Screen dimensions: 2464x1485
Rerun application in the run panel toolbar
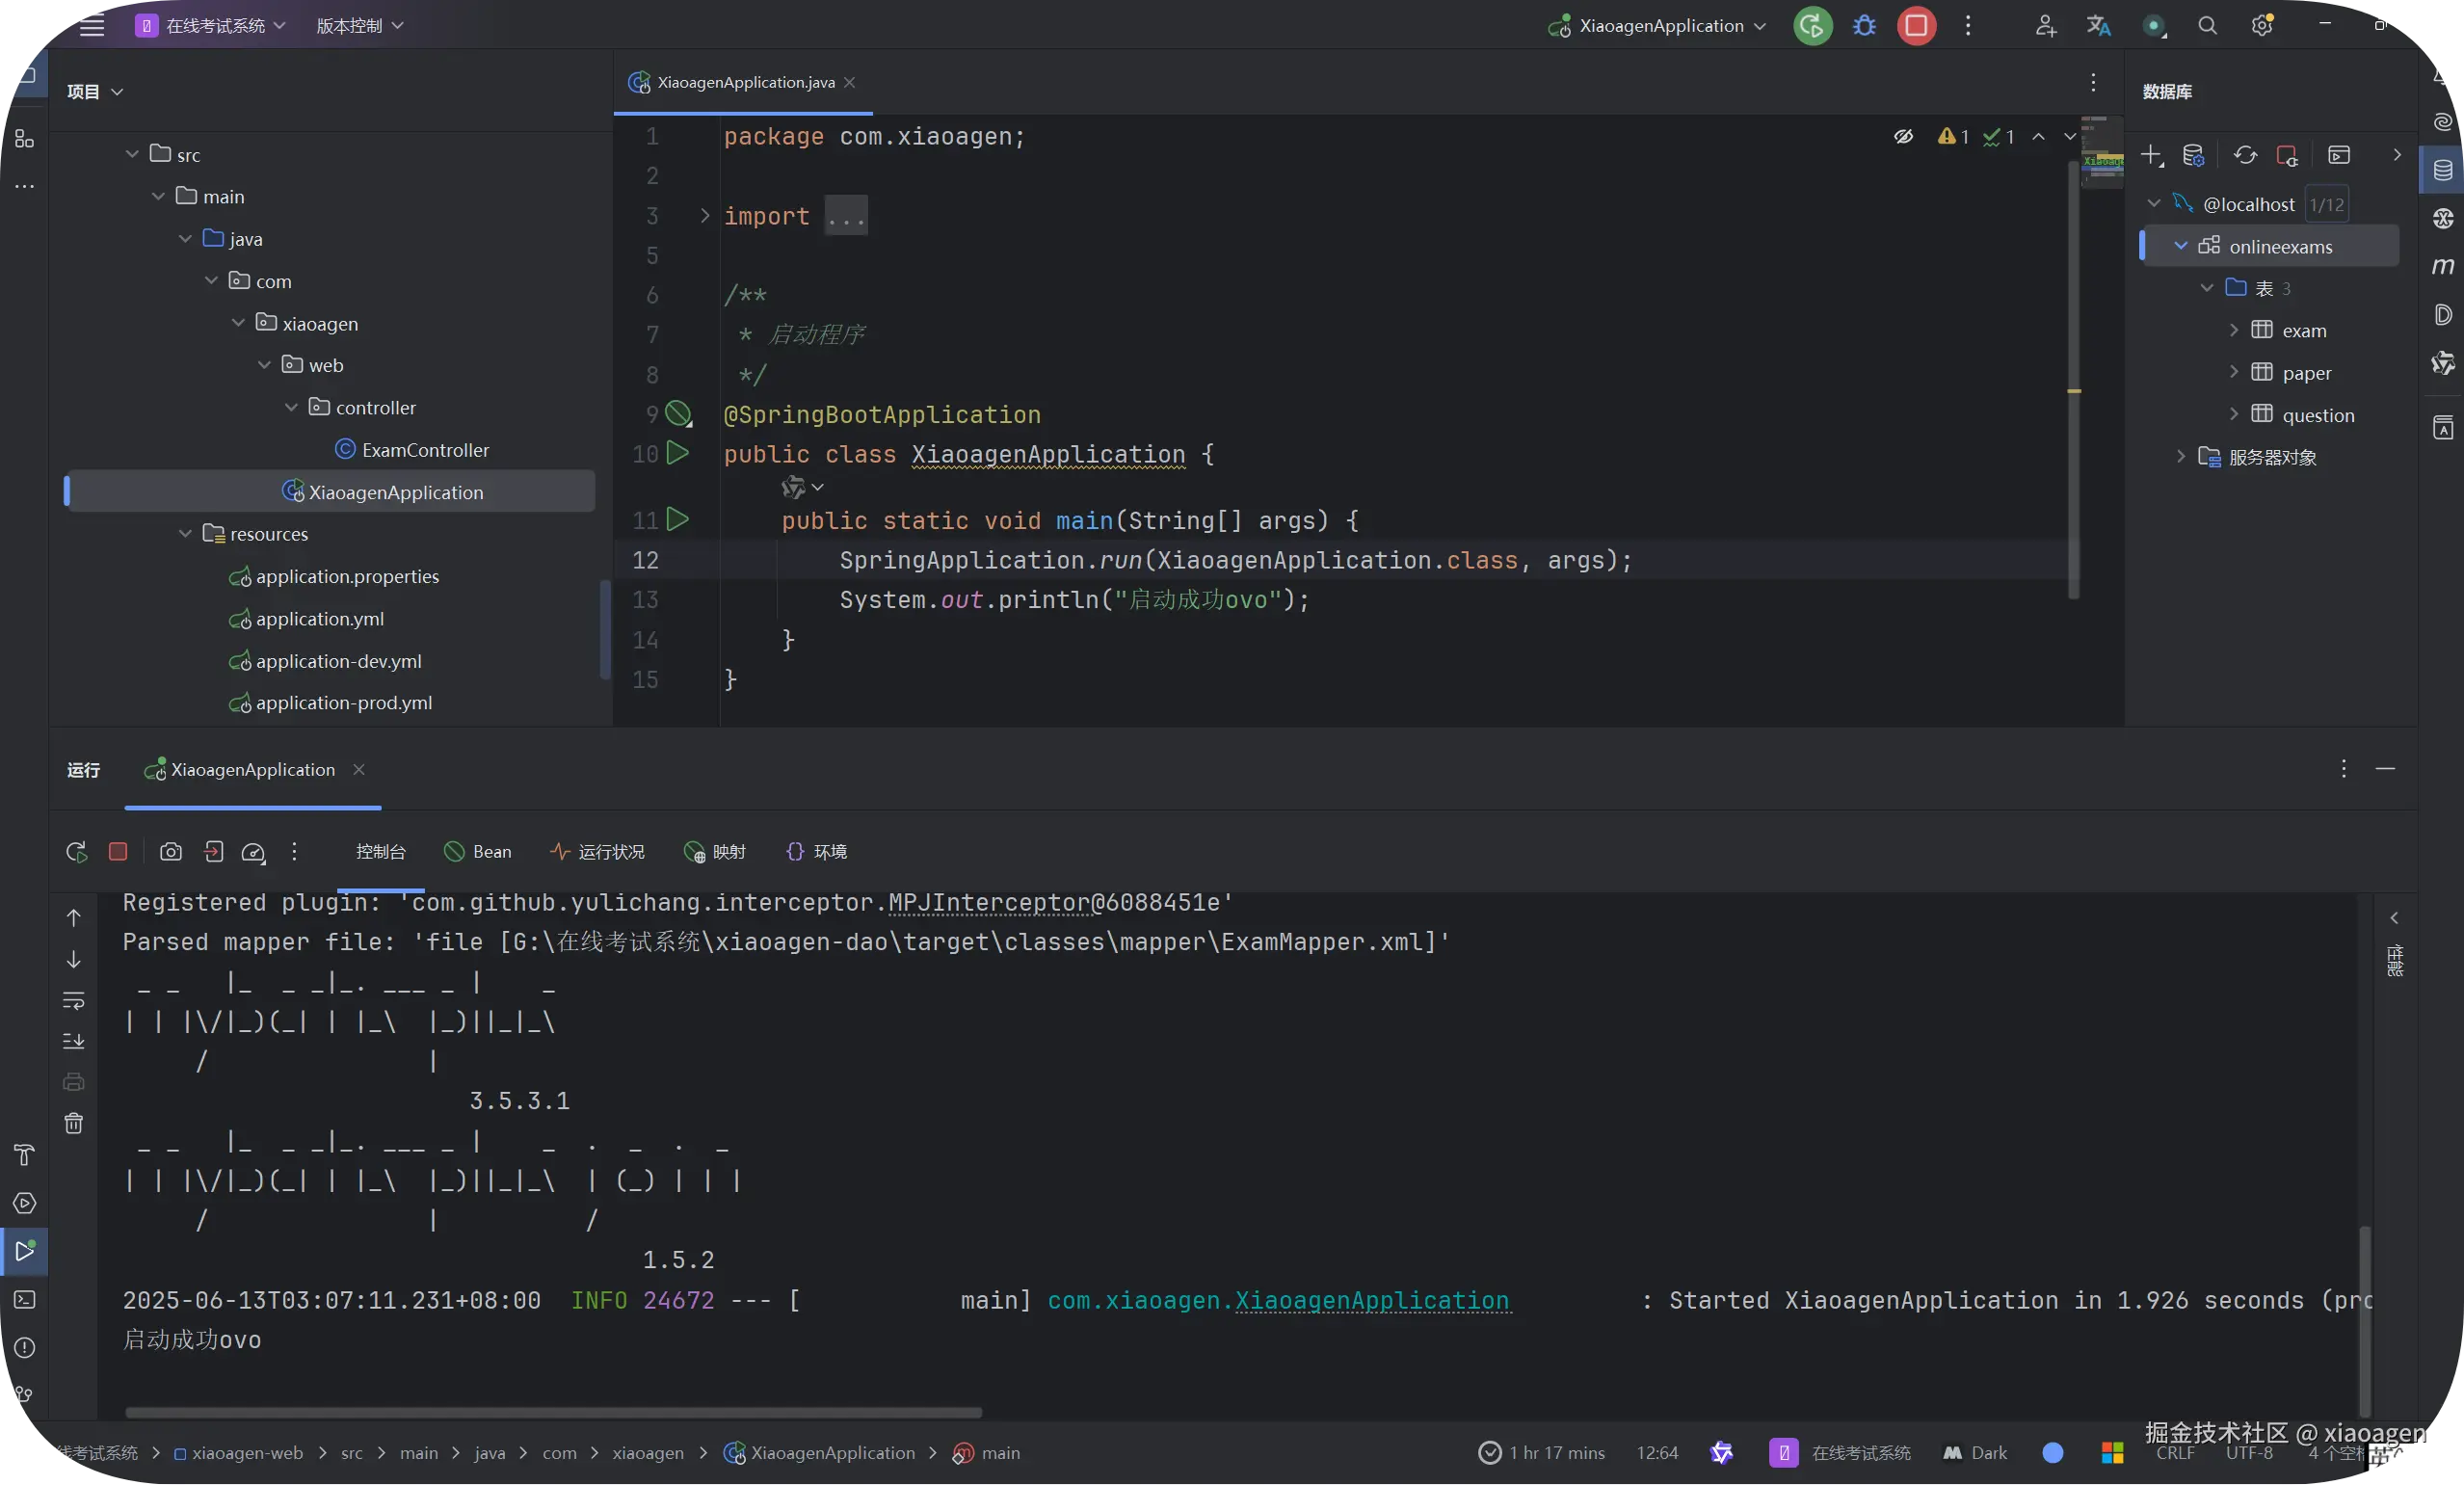pyautogui.click(x=76, y=851)
